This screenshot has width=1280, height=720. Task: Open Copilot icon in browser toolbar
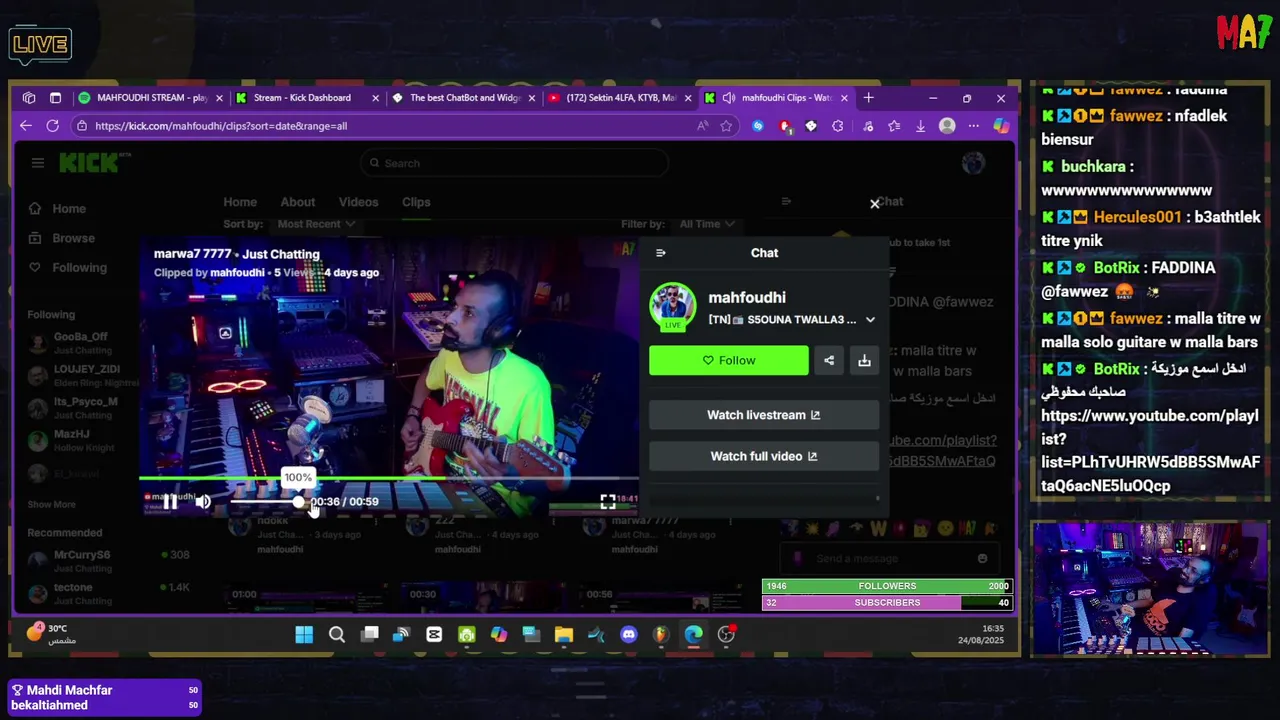pyautogui.click(x=1000, y=126)
